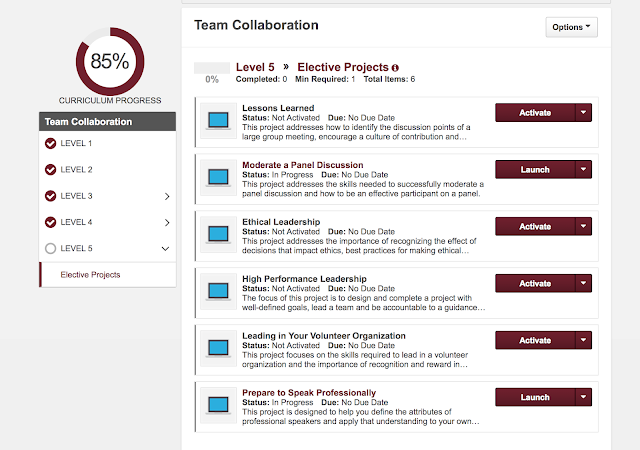Click the 85% curriculum progress circle
This screenshot has height=450, width=640.
click(x=109, y=62)
